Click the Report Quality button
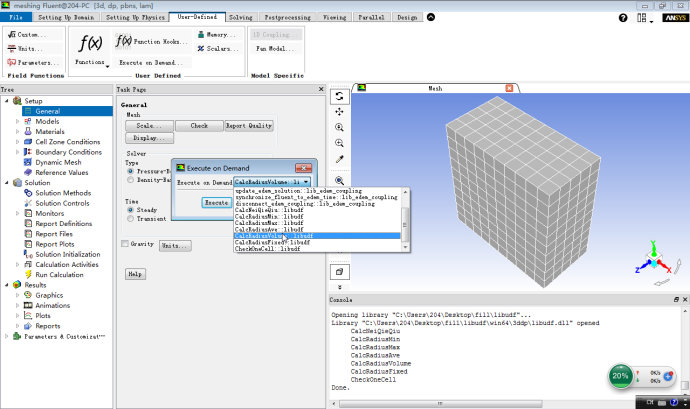The width and height of the screenshot is (690, 409). point(249,125)
